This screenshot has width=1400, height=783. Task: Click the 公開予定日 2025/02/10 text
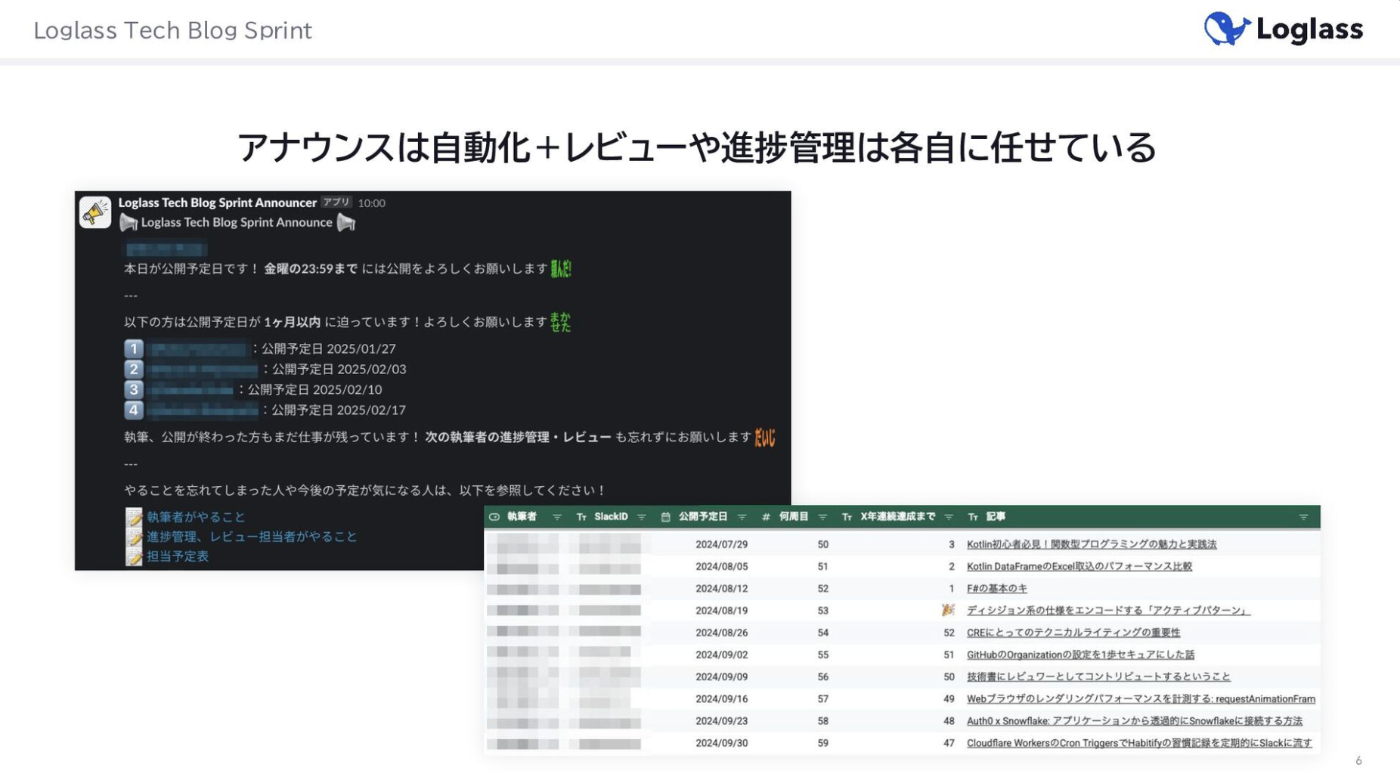(315, 390)
